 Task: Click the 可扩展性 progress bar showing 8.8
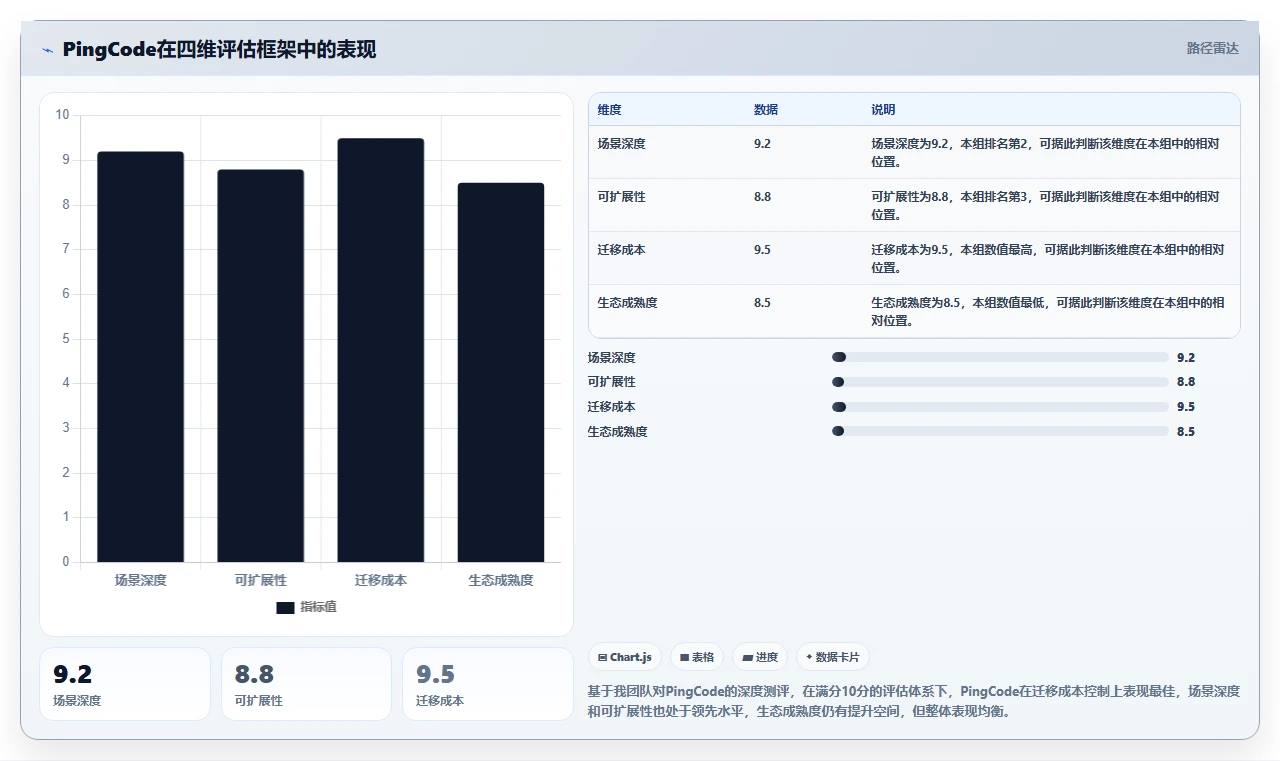point(1000,382)
